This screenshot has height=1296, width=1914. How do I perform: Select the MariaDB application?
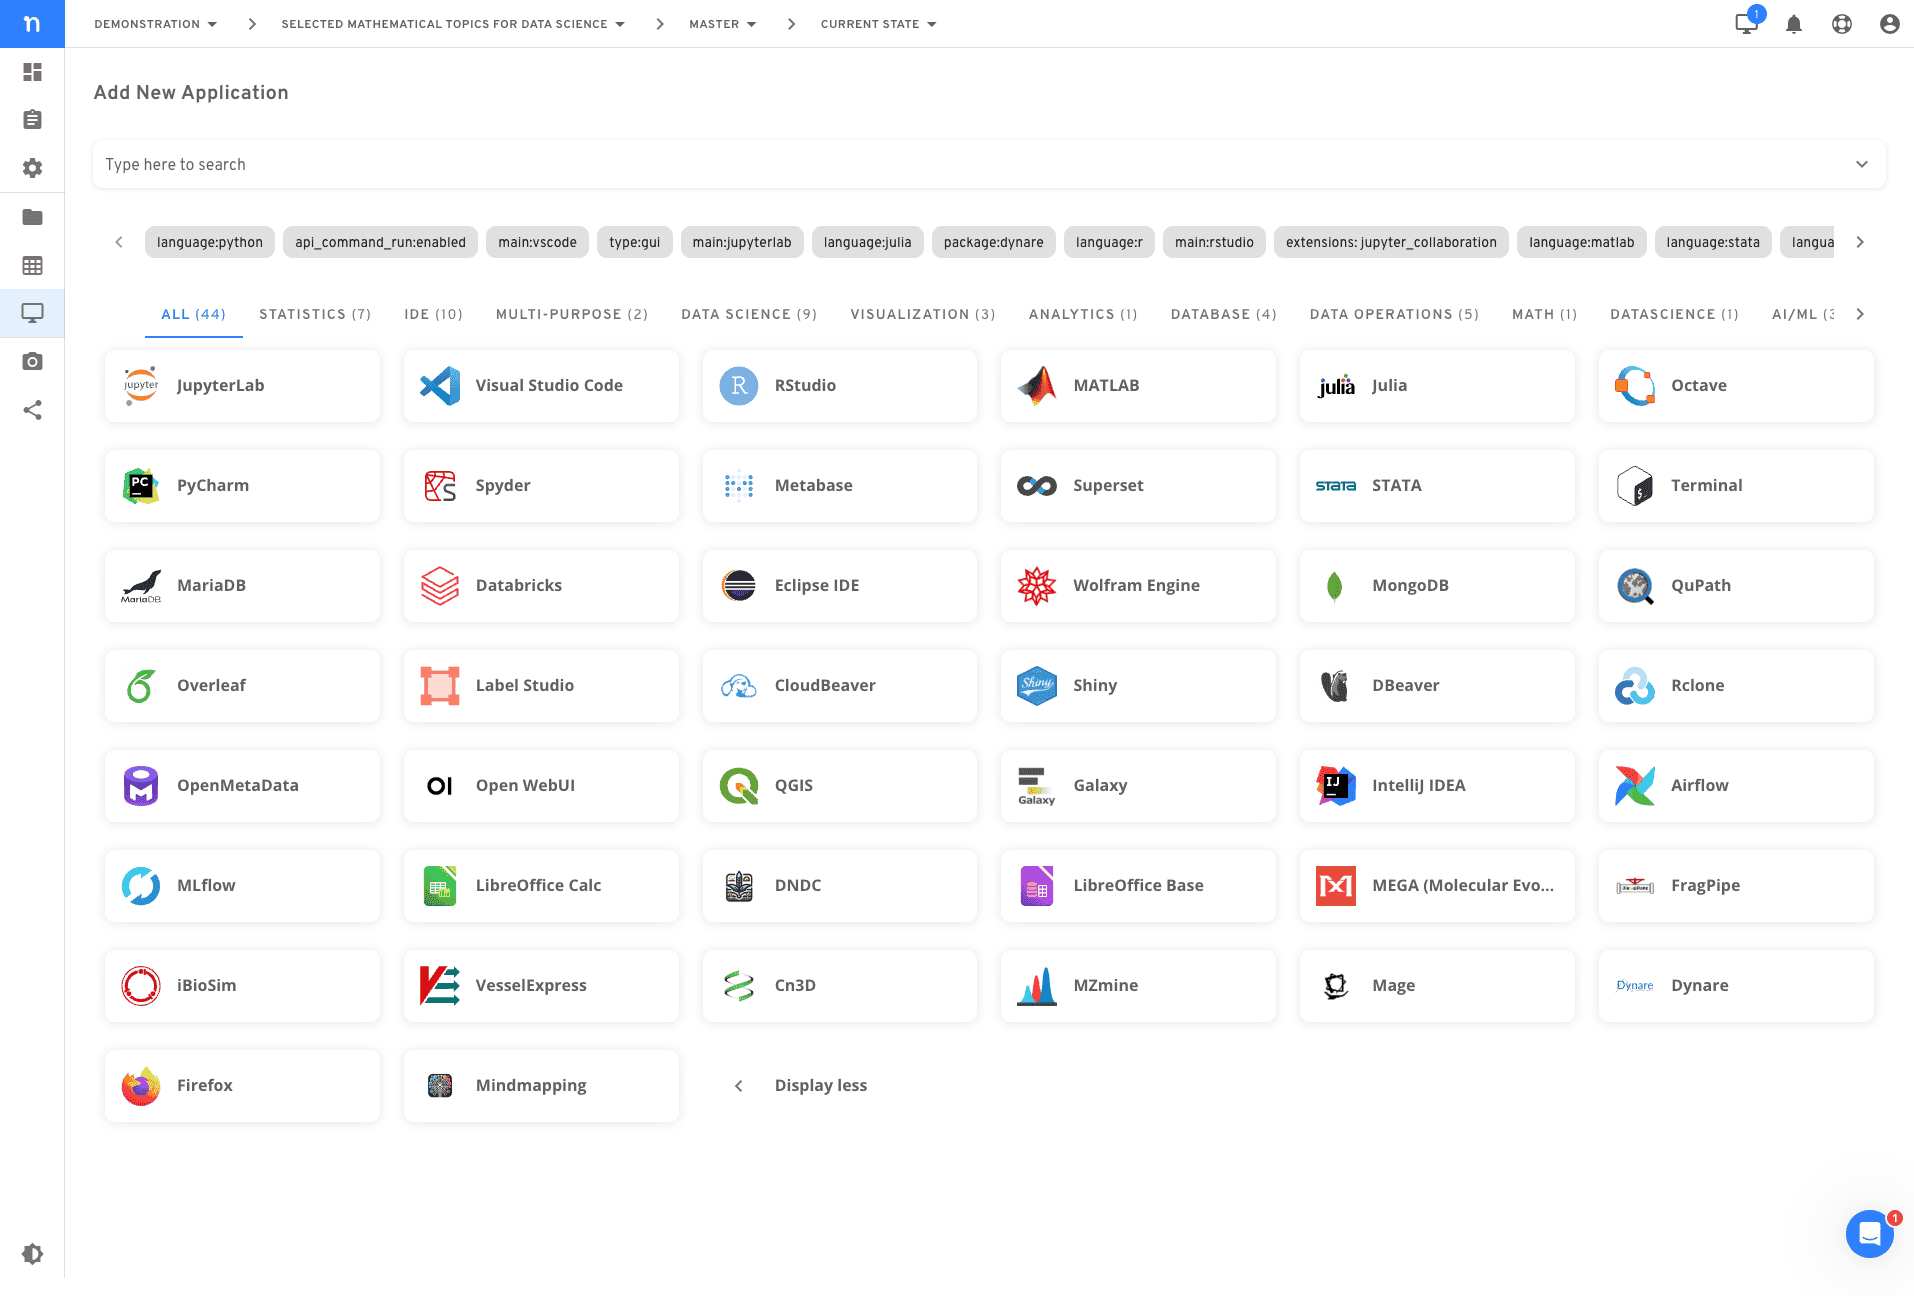(243, 585)
